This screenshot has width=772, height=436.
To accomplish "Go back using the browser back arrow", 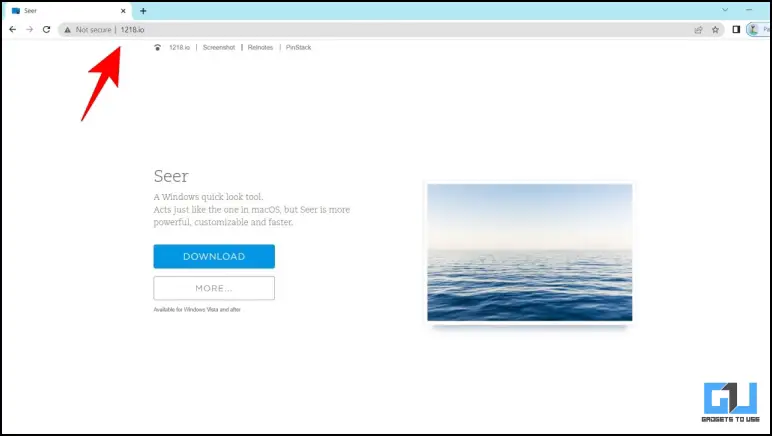I will (12, 30).
